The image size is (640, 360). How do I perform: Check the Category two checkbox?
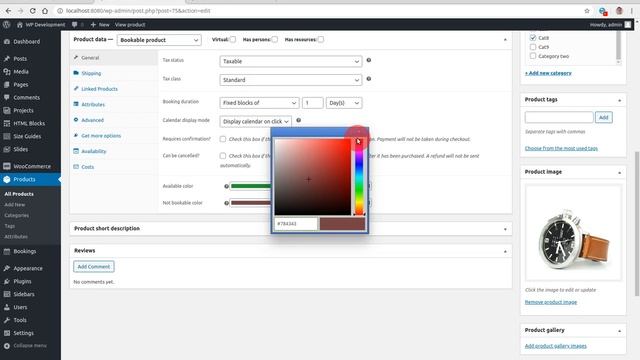coord(533,56)
